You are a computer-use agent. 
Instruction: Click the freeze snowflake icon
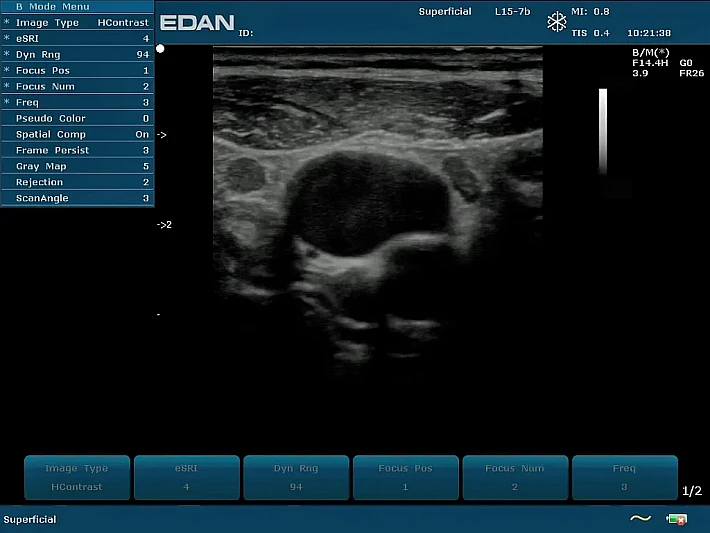[557, 21]
